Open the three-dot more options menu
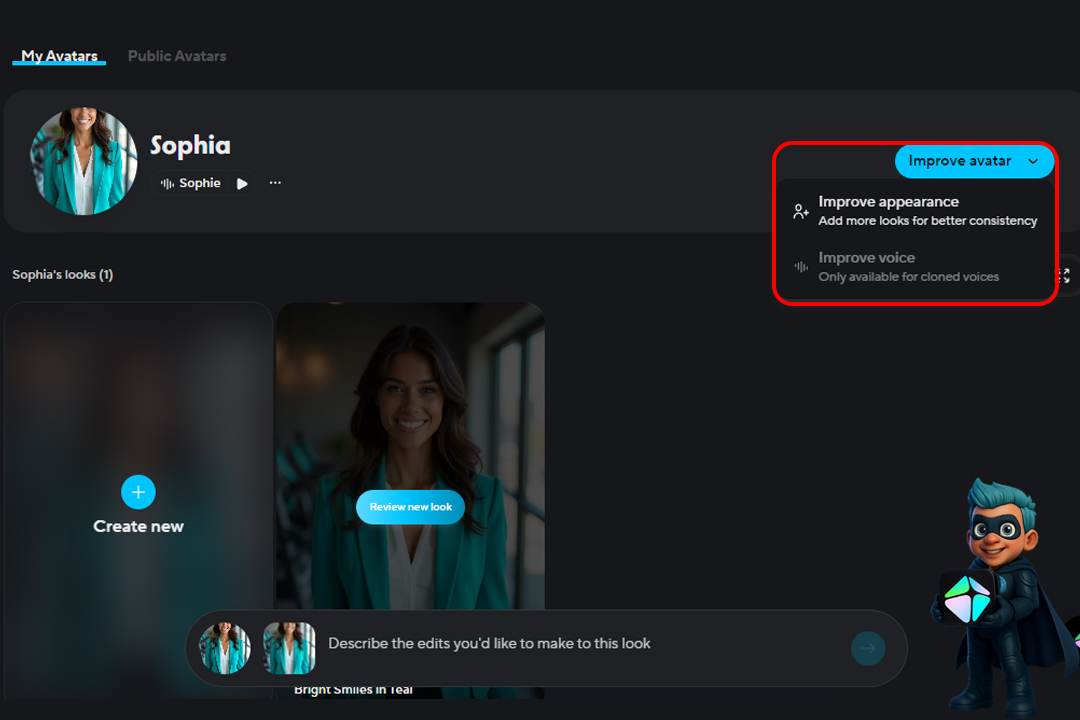This screenshot has width=1080, height=720. click(x=275, y=183)
